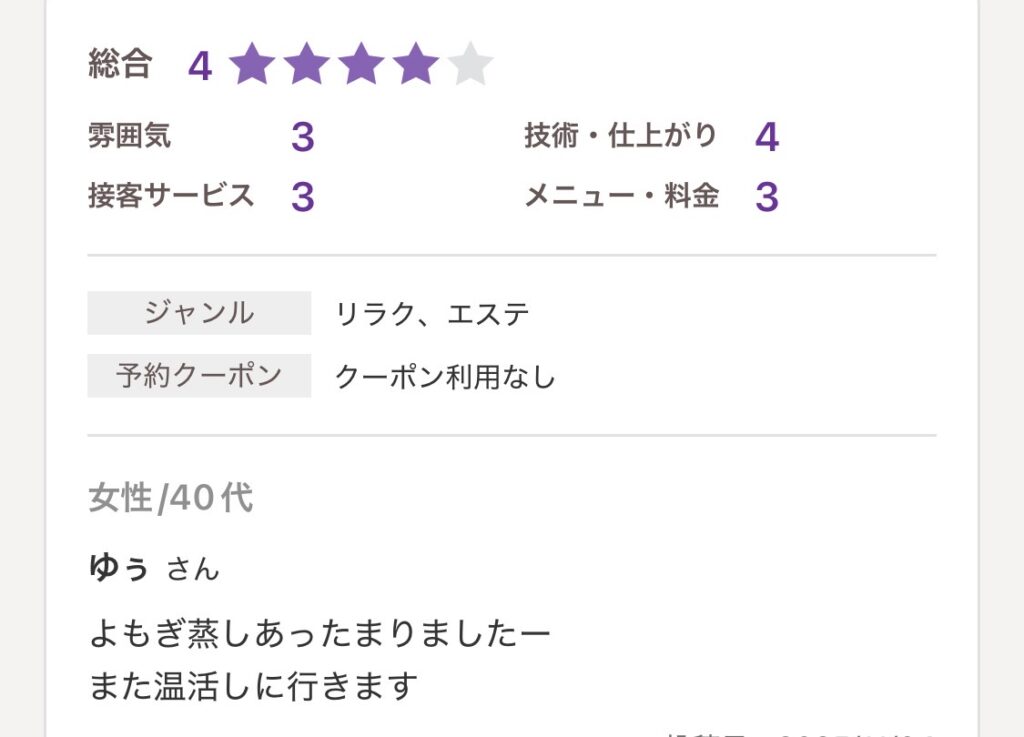Select the メニュー・料金 rating label
Screen dimensions: 1024x737
[621, 196]
